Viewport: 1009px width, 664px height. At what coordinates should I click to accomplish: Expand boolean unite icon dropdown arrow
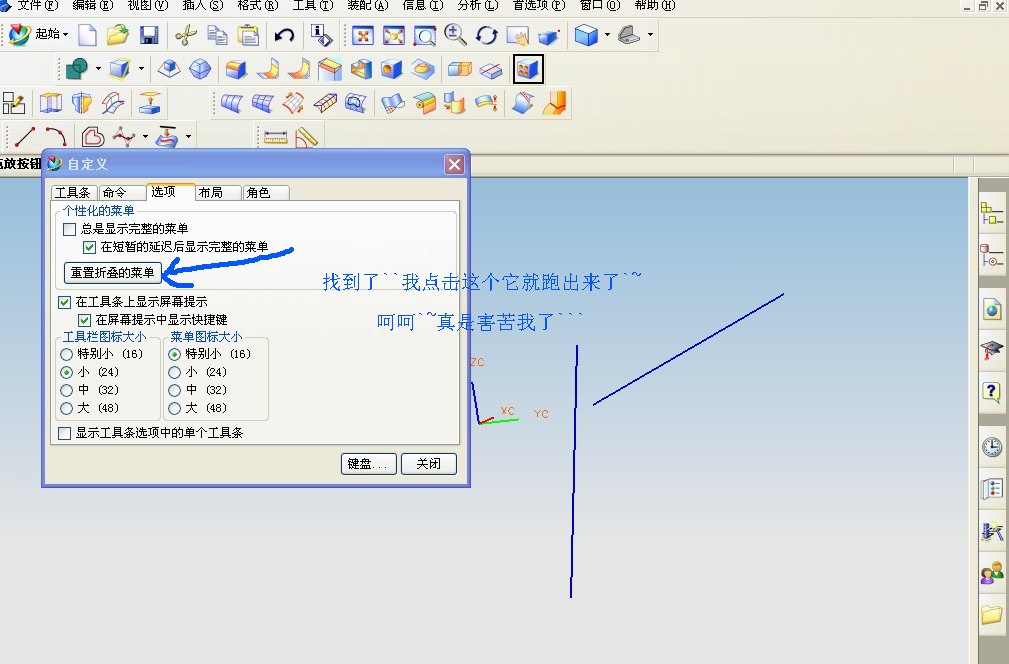(x=98, y=68)
